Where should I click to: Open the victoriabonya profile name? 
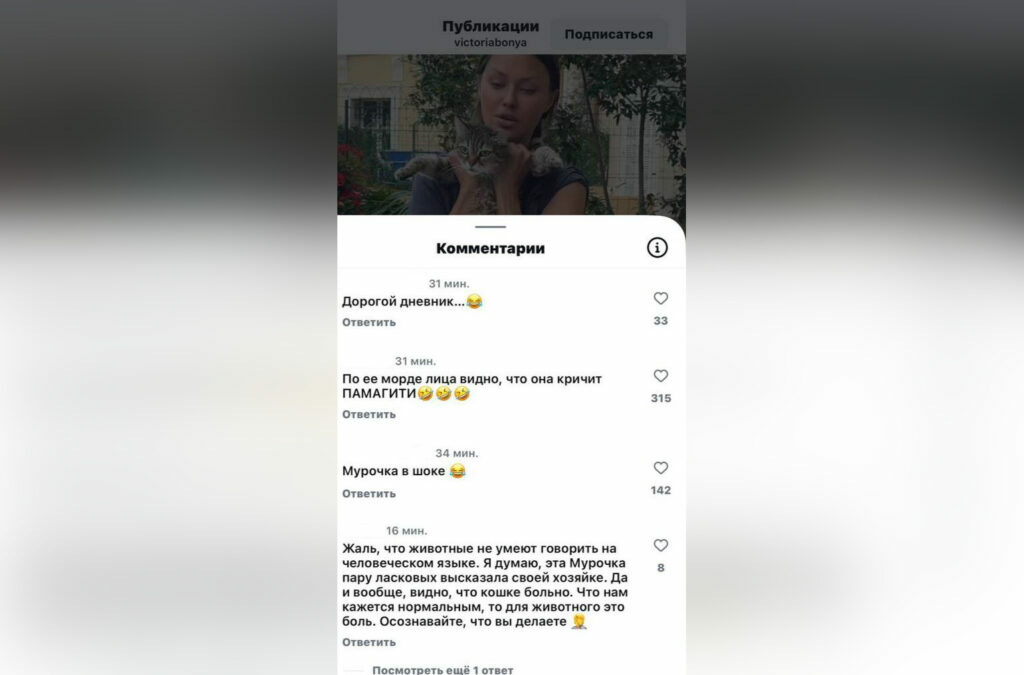pos(490,42)
